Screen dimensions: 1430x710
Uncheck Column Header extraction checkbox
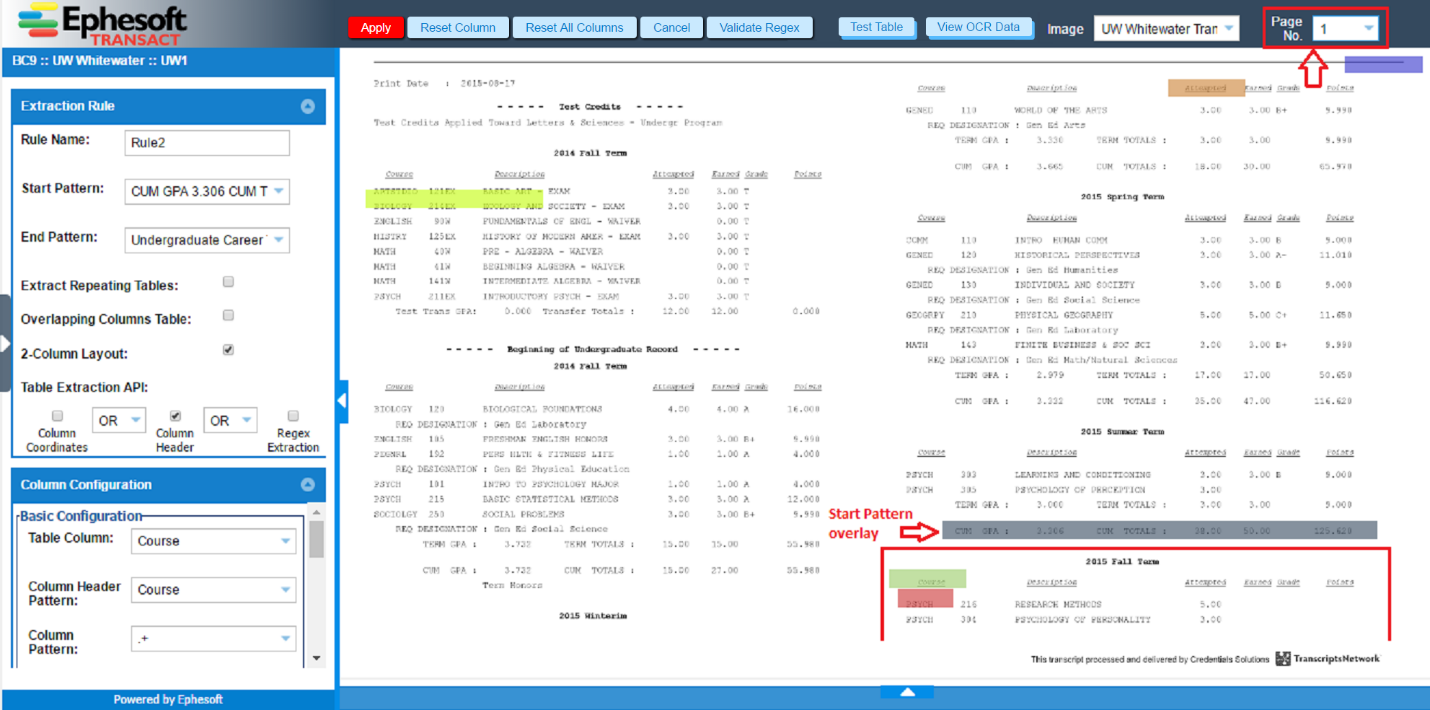point(175,416)
